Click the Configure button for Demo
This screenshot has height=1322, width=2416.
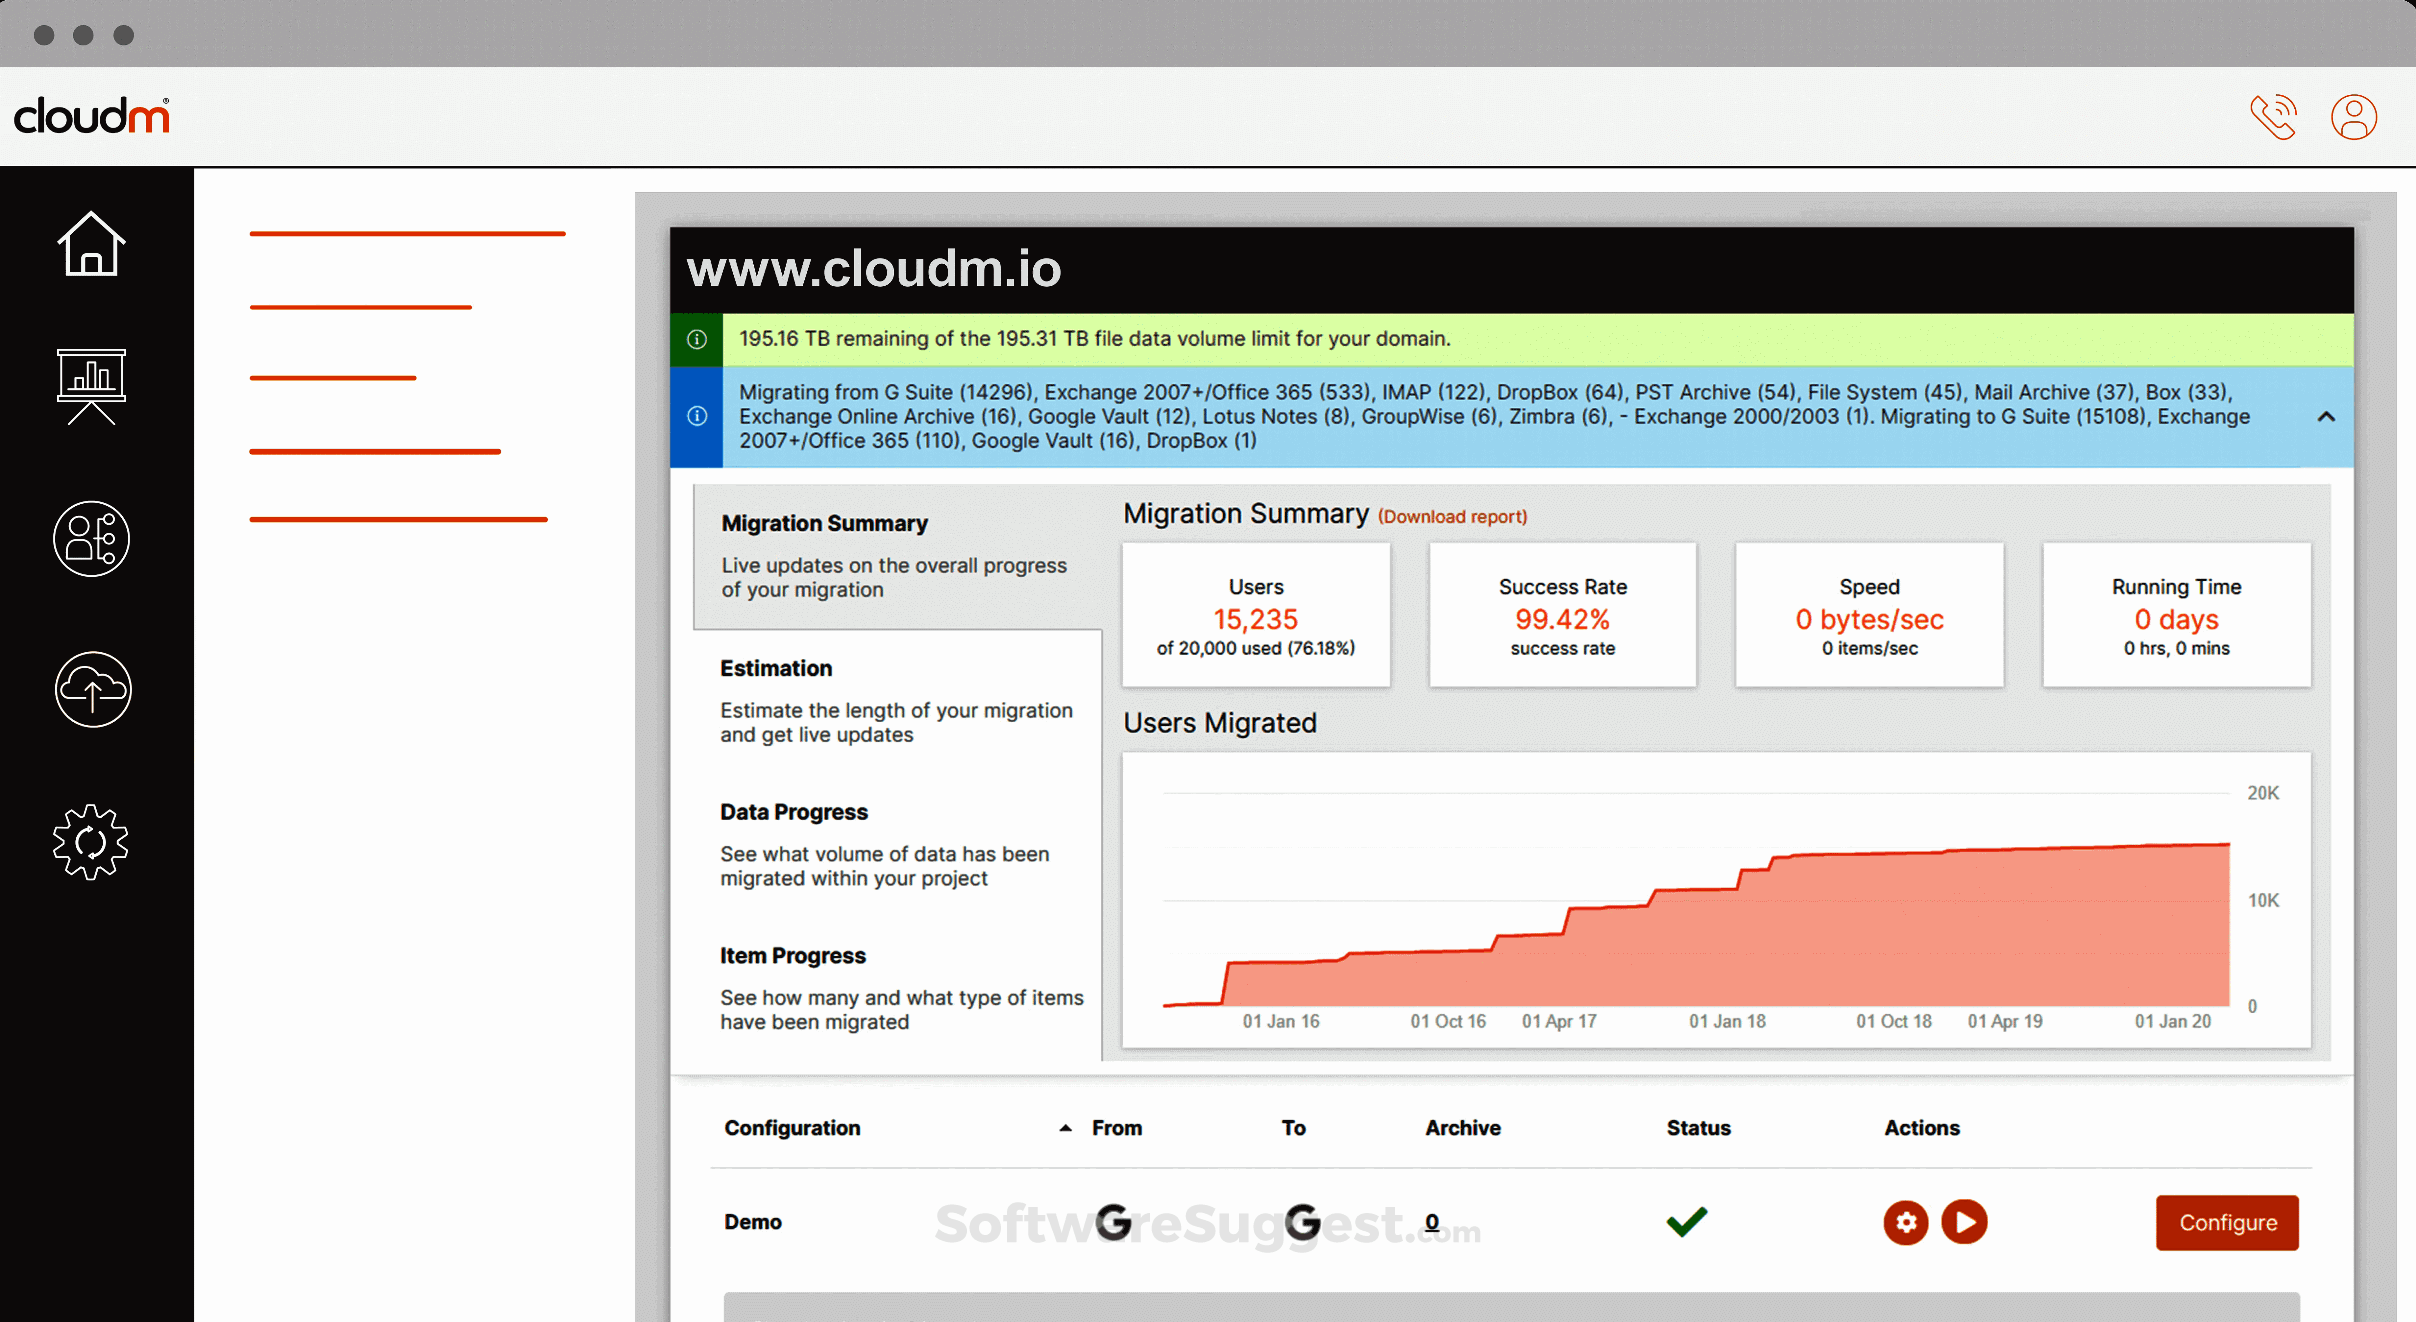[x=2227, y=1222]
